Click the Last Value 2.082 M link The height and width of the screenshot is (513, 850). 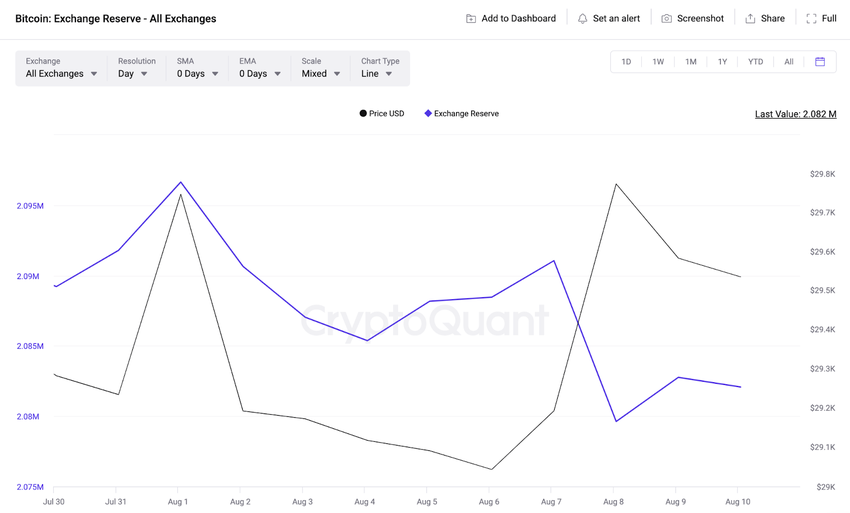point(795,114)
